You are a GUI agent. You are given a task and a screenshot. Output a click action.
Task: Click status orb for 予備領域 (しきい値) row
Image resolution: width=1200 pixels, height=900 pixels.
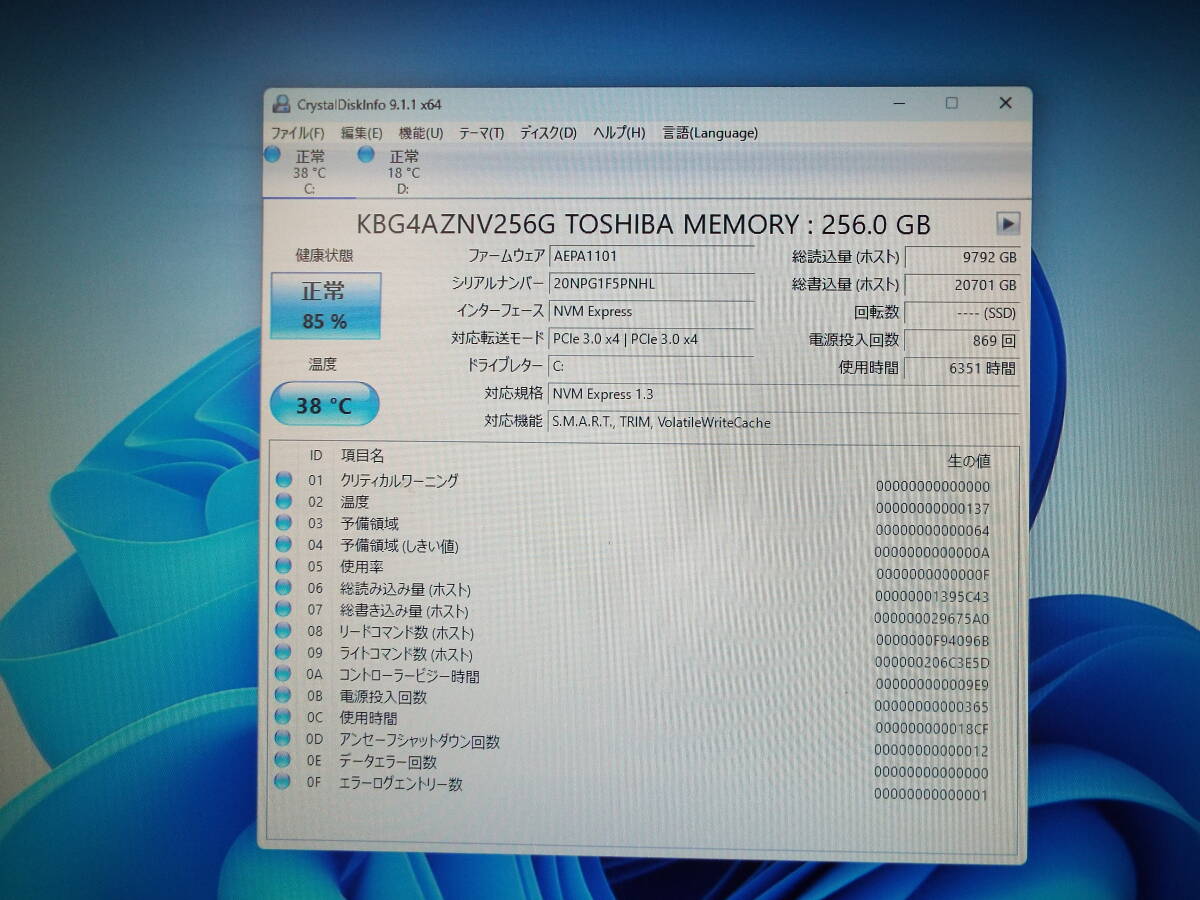tap(283, 545)
